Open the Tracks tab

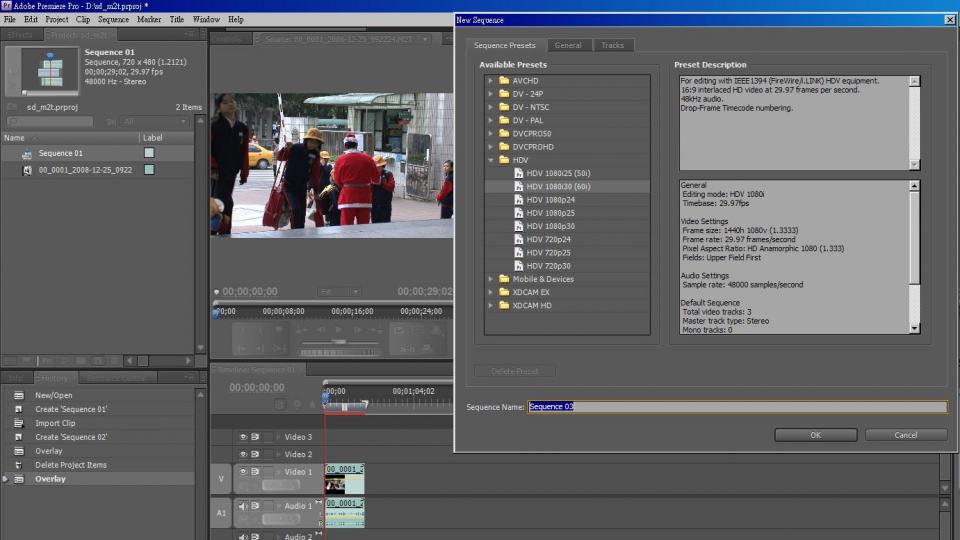point(612,45)
